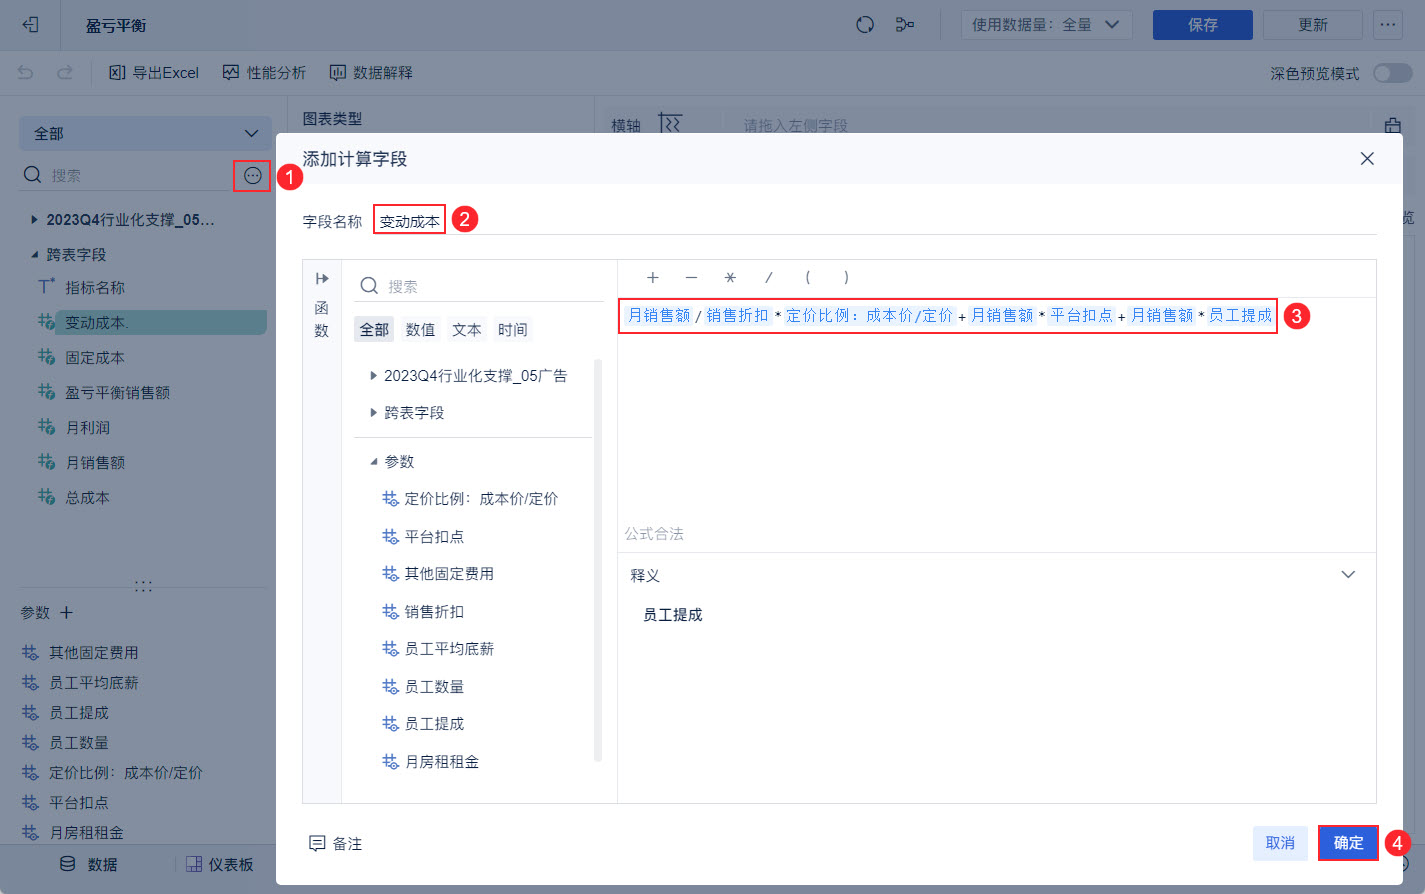Insert the plus operator

point(653,278)
